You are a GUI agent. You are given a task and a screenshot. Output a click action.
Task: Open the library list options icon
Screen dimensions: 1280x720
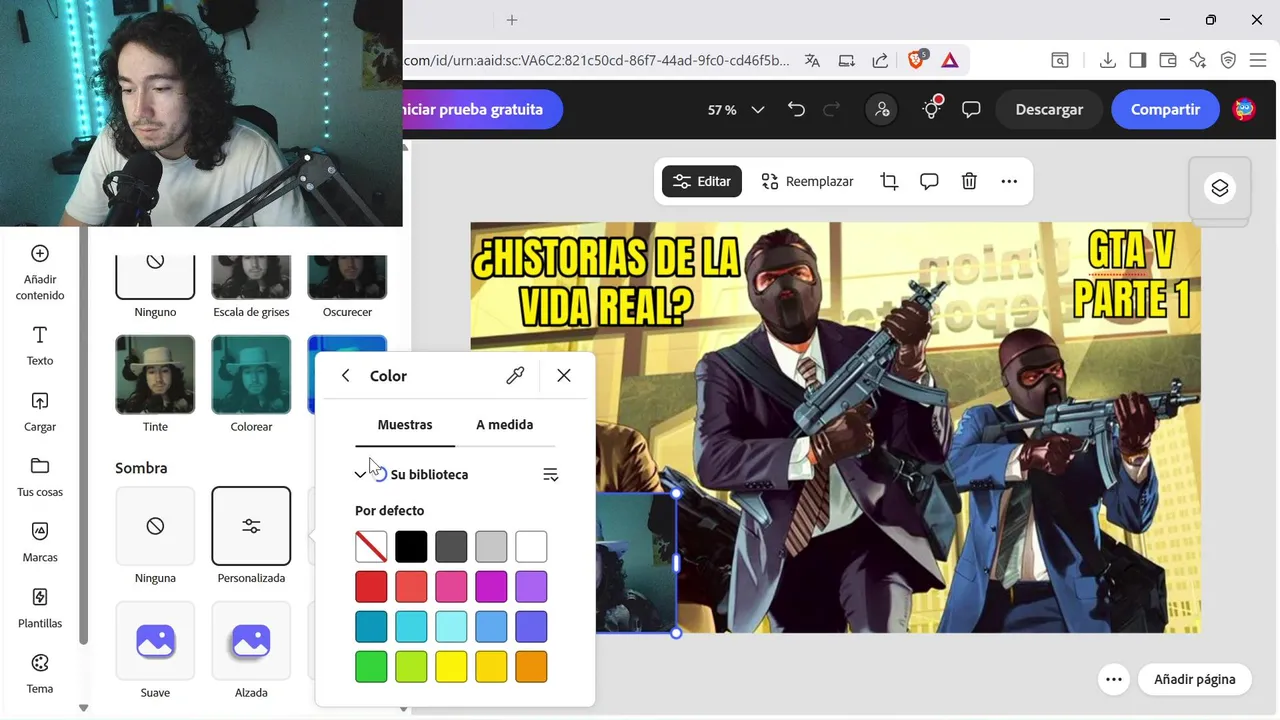[550, 475]
